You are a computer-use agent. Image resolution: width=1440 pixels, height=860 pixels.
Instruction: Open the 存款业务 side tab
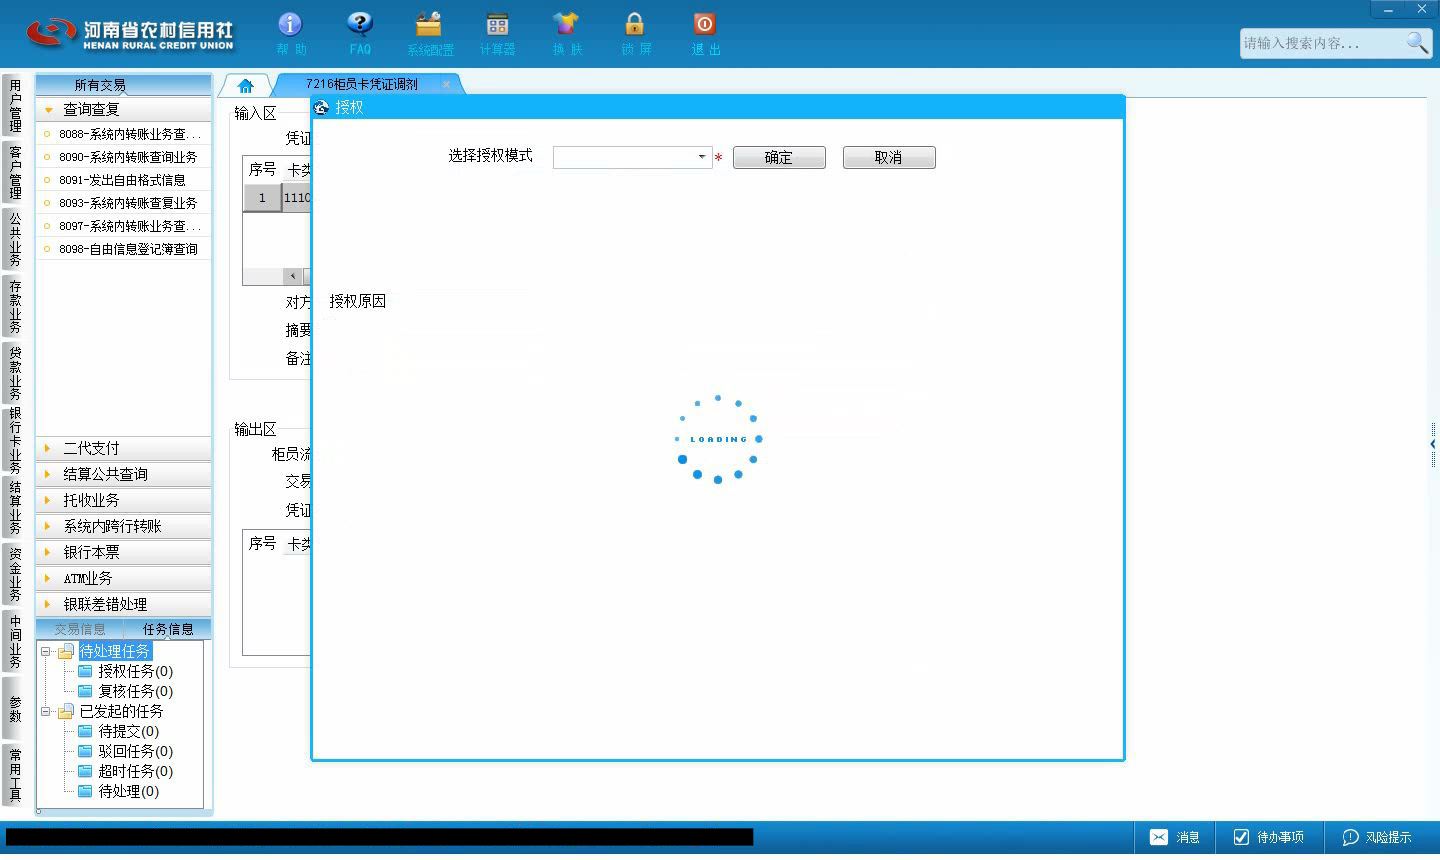coord(15,307)
